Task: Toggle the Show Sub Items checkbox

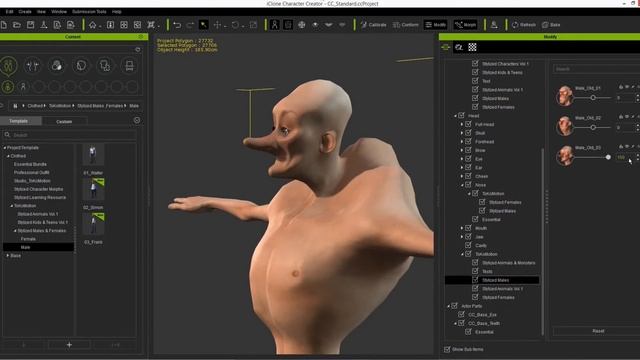Action: click(447, 349)
